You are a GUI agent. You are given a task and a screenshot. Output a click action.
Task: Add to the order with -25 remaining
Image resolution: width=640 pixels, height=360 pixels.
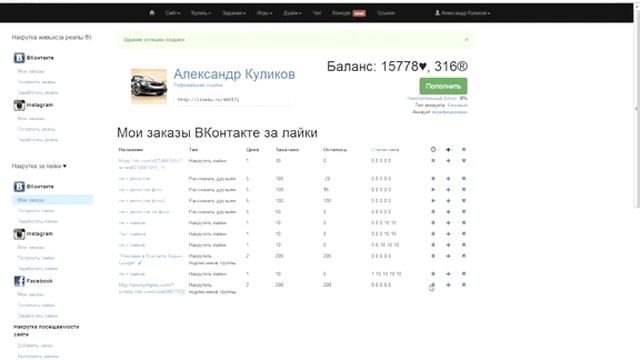(448, 178)
